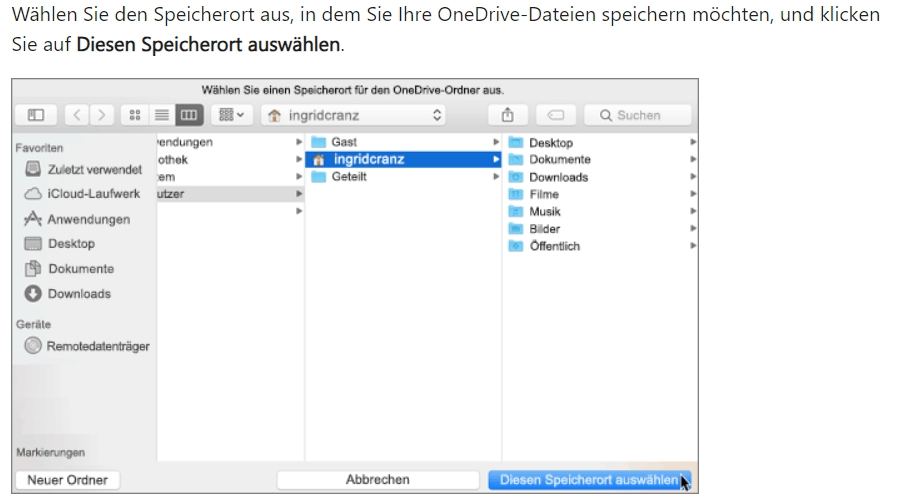Click the iCloud cloud icon
Screen dimensions: 907x499
click(33, 194)
